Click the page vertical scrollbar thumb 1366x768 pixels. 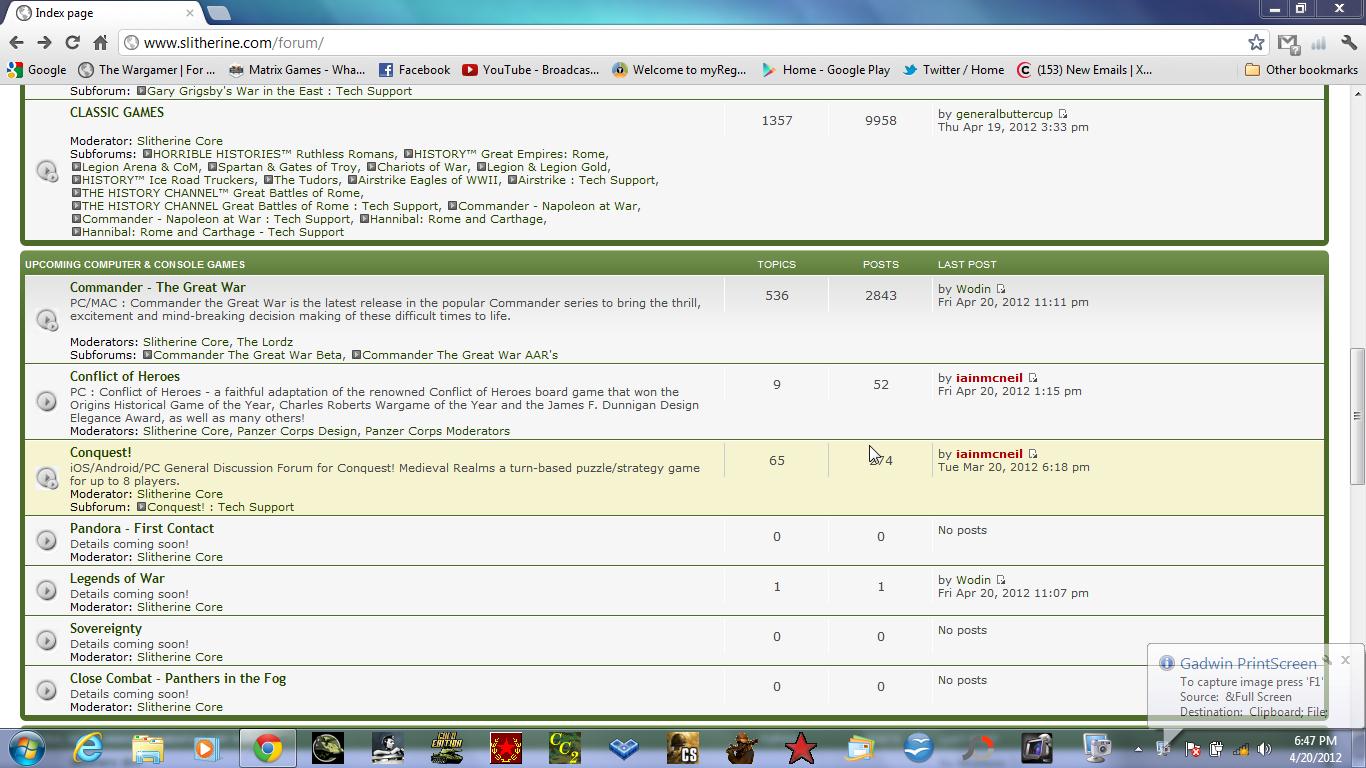1357,415
